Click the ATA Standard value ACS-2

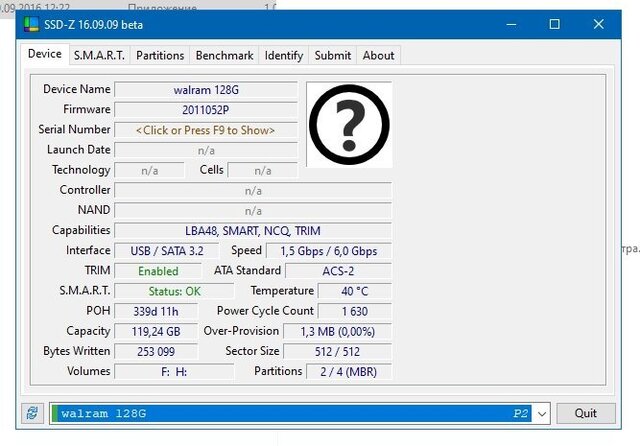click(338, 271)
